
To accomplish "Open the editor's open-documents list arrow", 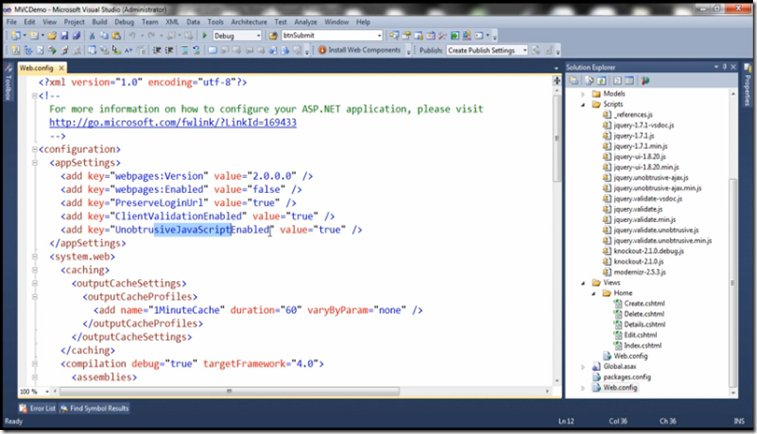I will click(556, 68).
